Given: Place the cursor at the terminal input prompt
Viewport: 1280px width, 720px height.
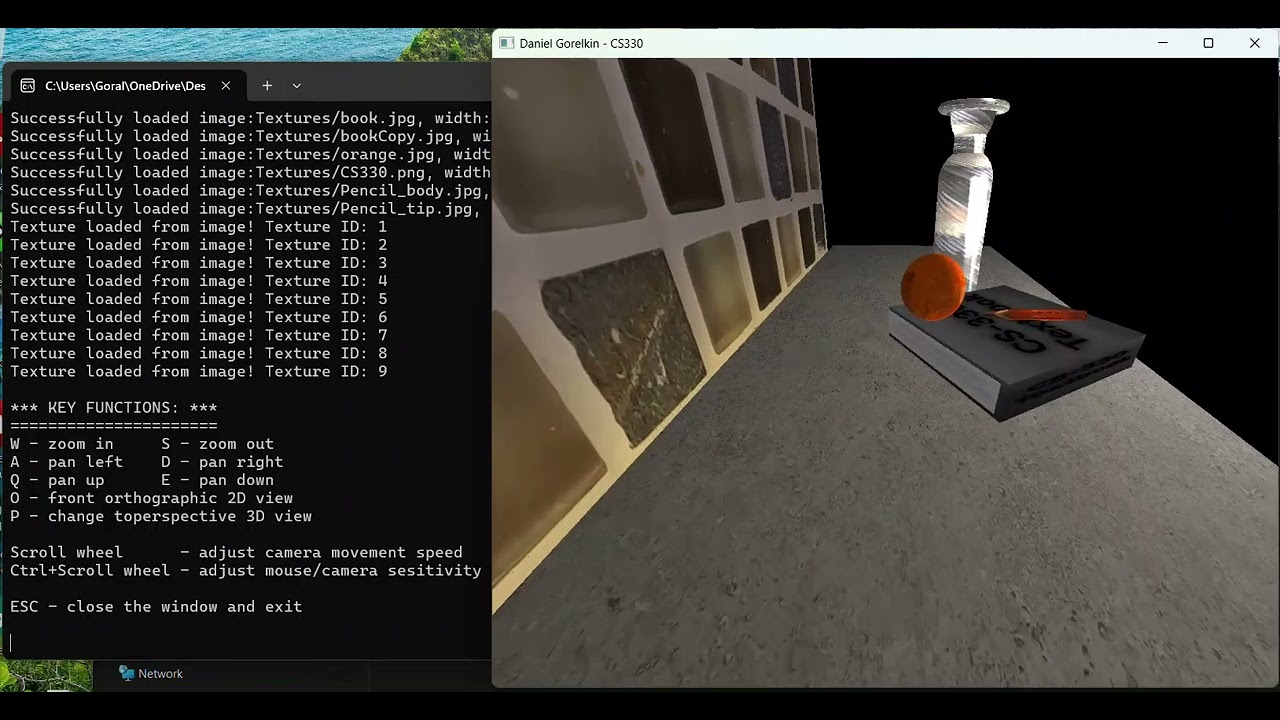Looking at the screenshot, I should (x=12, y=643).
